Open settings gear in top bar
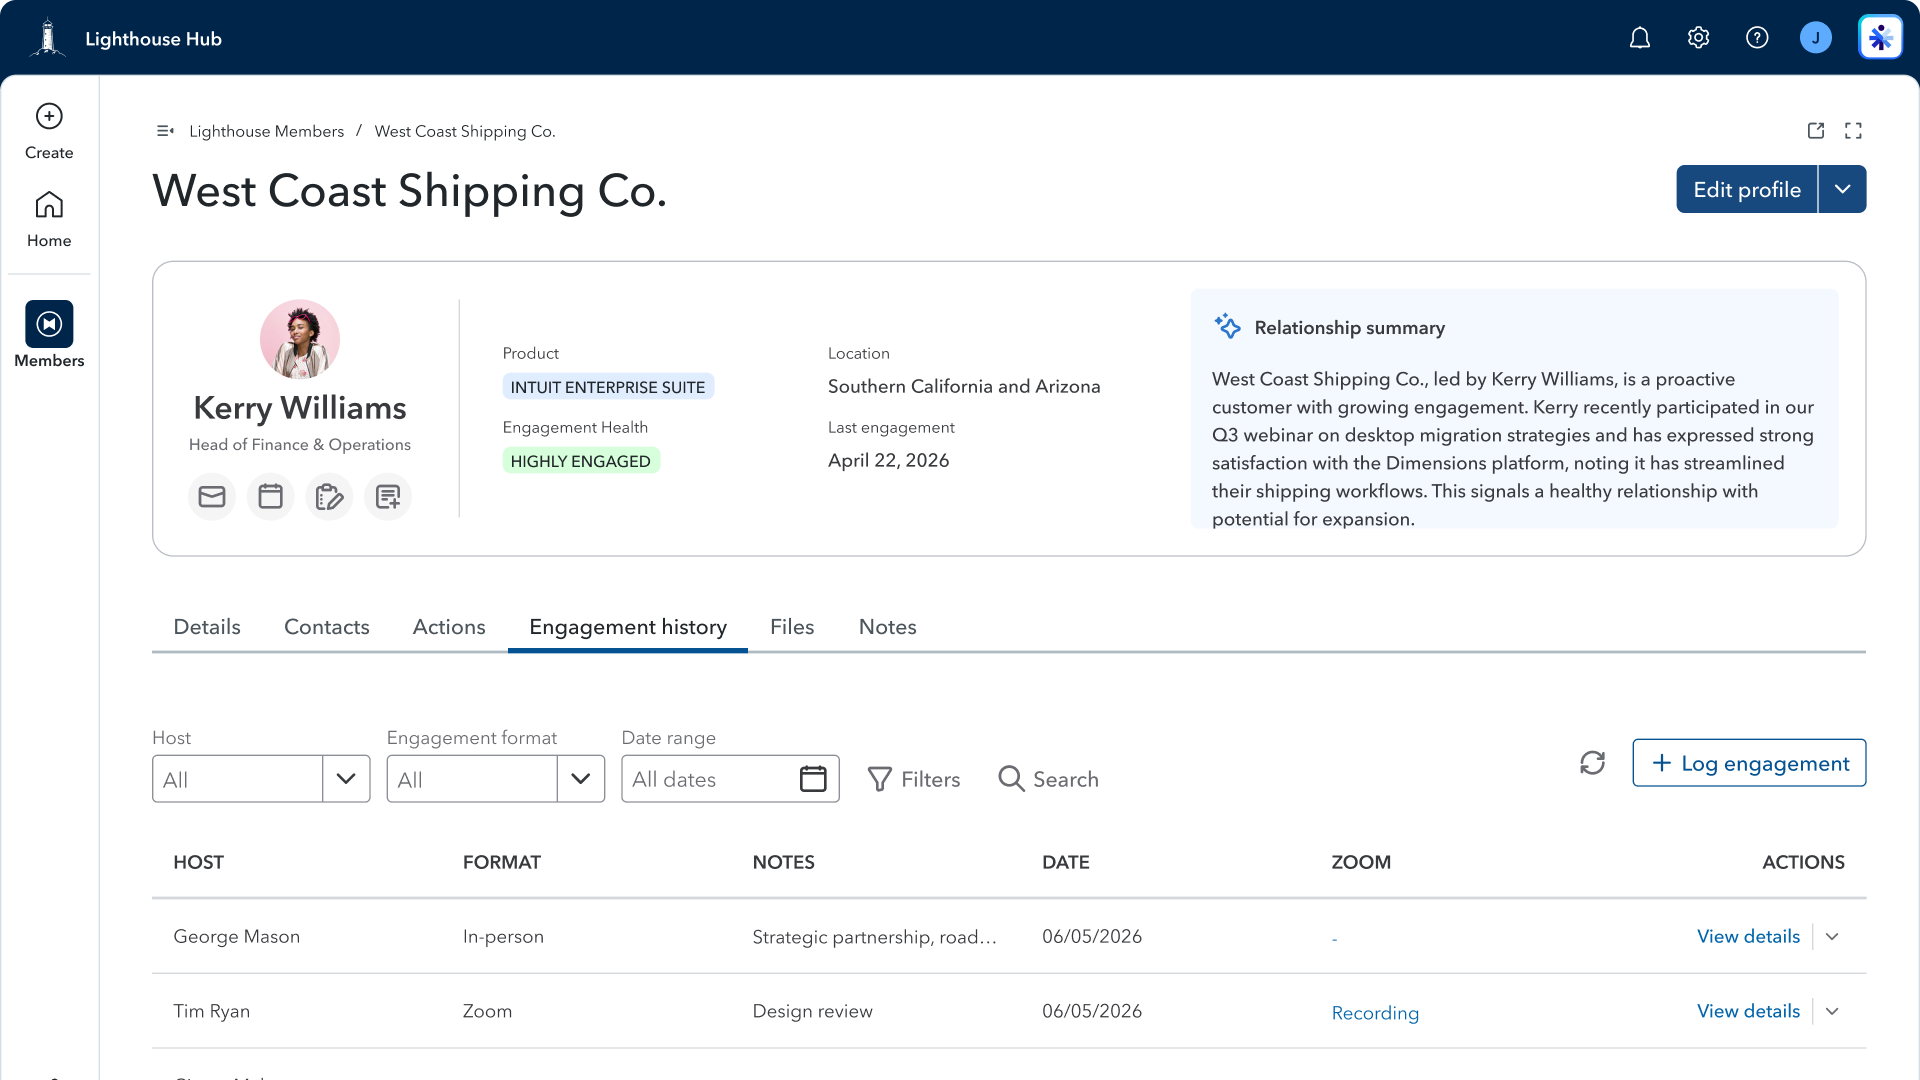 tap(1698, 38)
